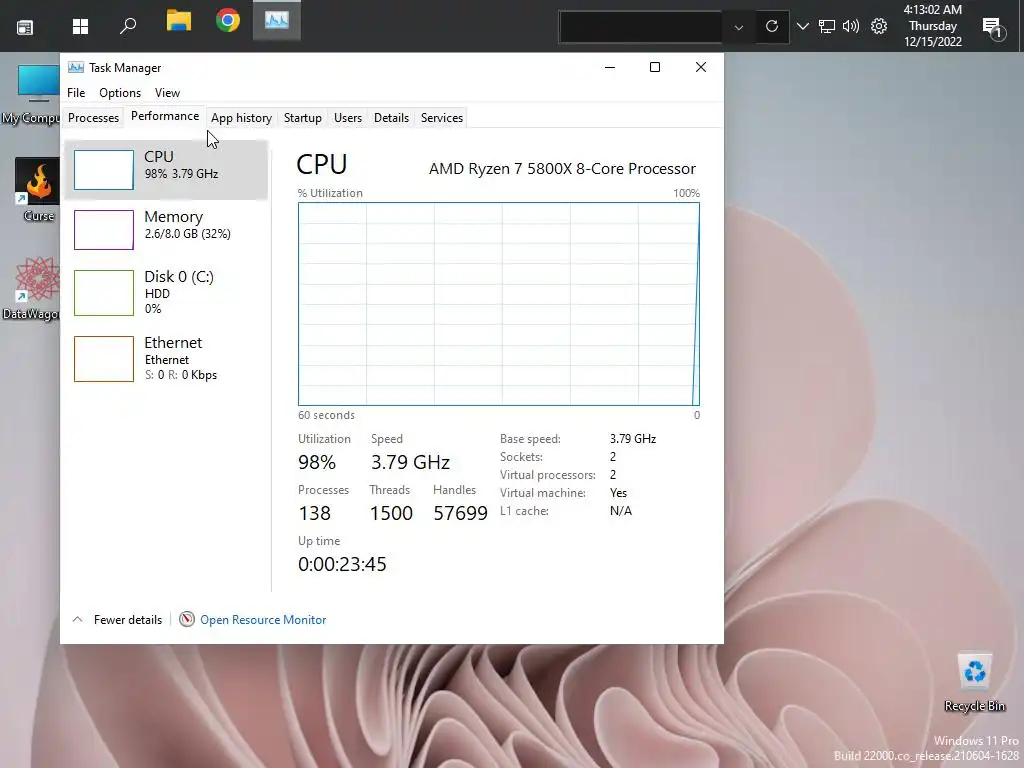Open File Explorer from the taskbar
This screenshot has width=1024, height=768.
coord(178,21)
